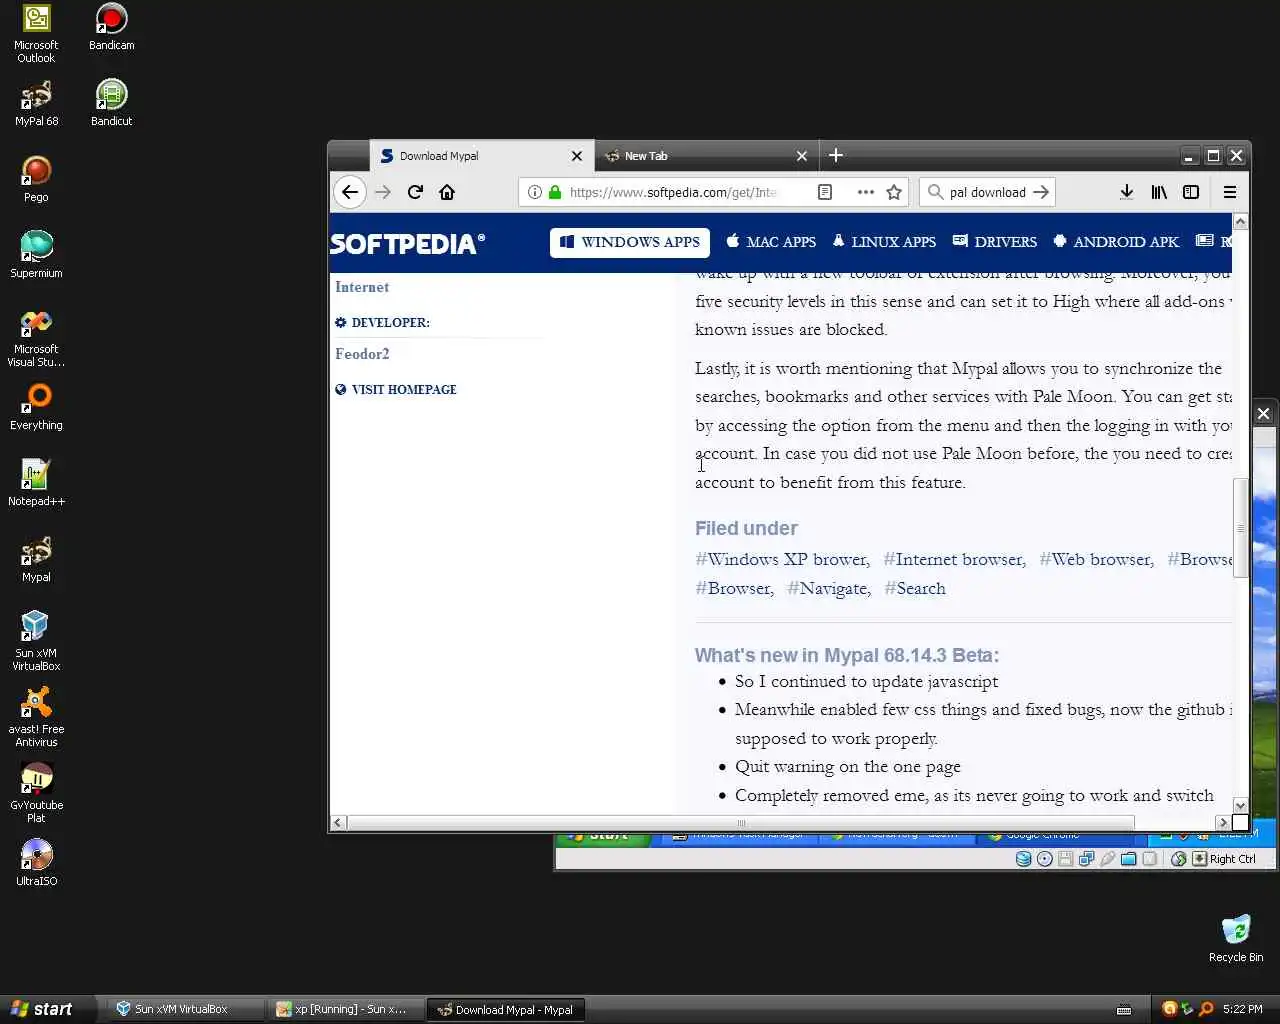
Task: Close the Download Mypal tab
Action: coord(577,156)
